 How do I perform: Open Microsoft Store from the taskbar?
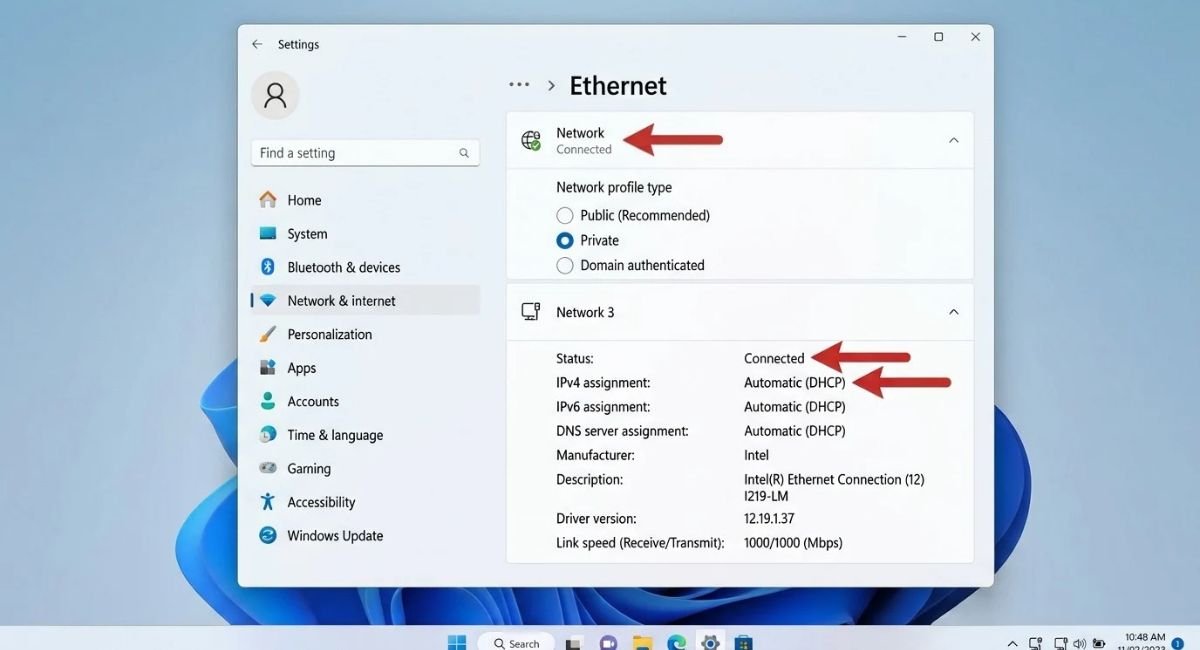point(743,643)
